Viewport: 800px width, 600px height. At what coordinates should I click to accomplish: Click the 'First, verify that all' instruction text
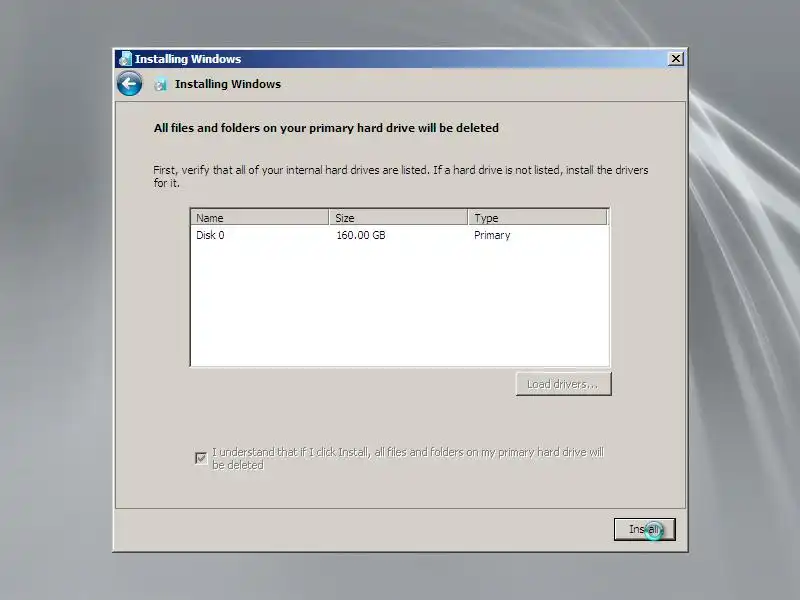coord(401,176)
